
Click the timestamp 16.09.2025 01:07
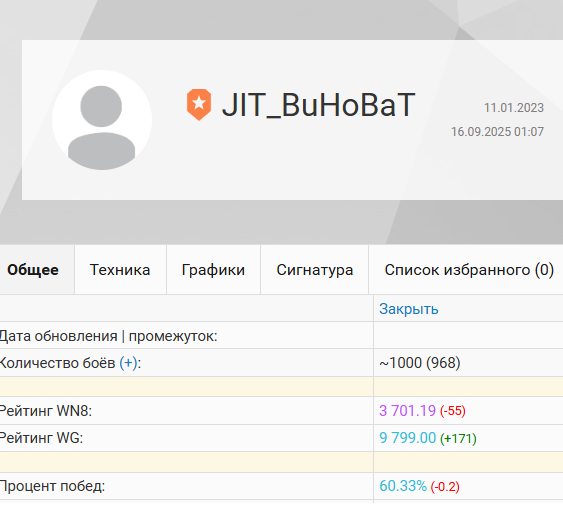point(497,132)
